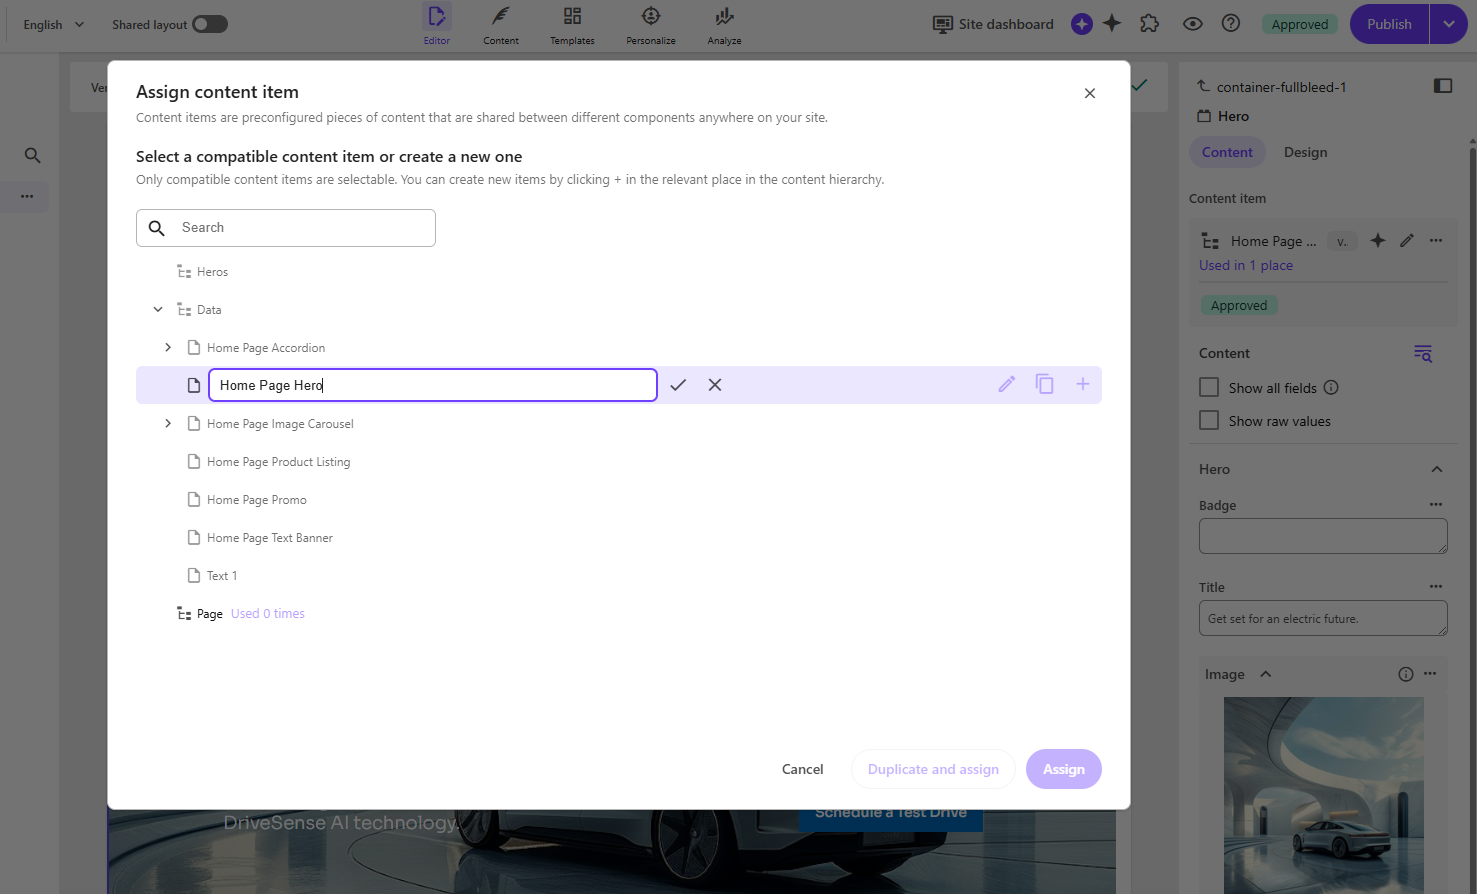Enable the Show all fields checkbox
Image resolution: width=1477 pixels, height=894 pixels.
pyautogui.click(x=1209, y=387)
